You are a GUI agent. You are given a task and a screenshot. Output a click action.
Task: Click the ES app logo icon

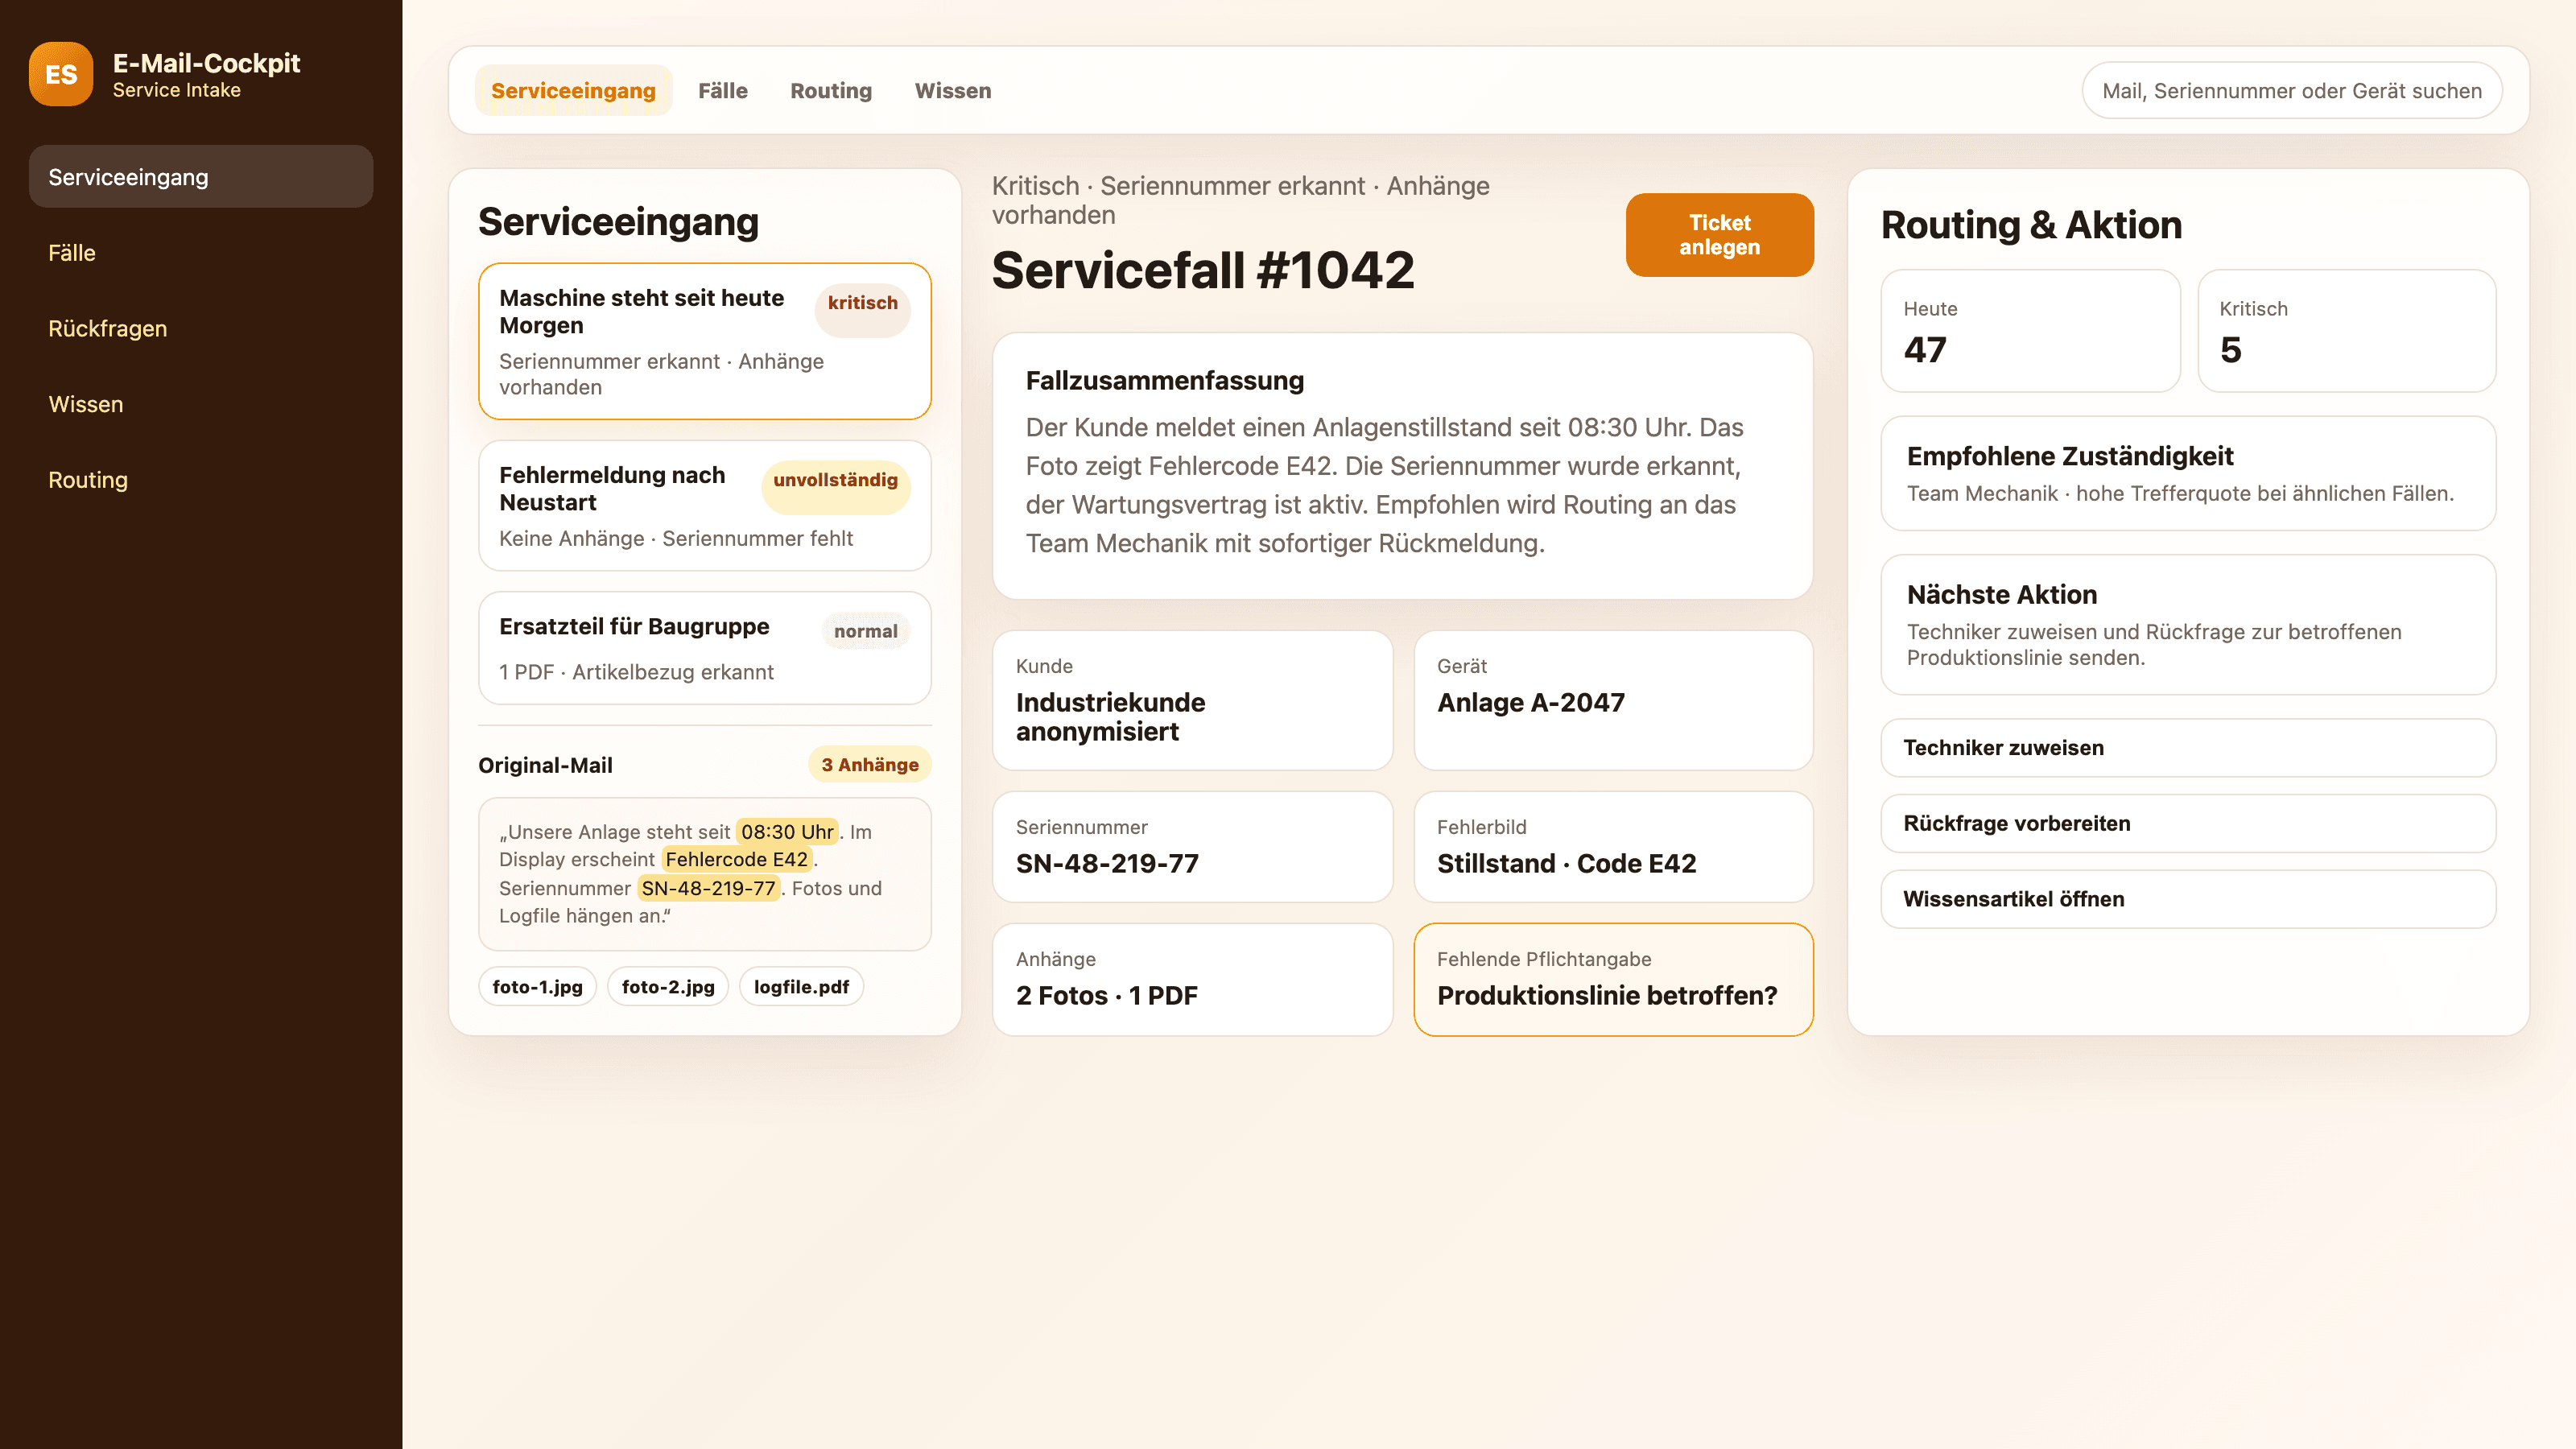coord(61,74)
